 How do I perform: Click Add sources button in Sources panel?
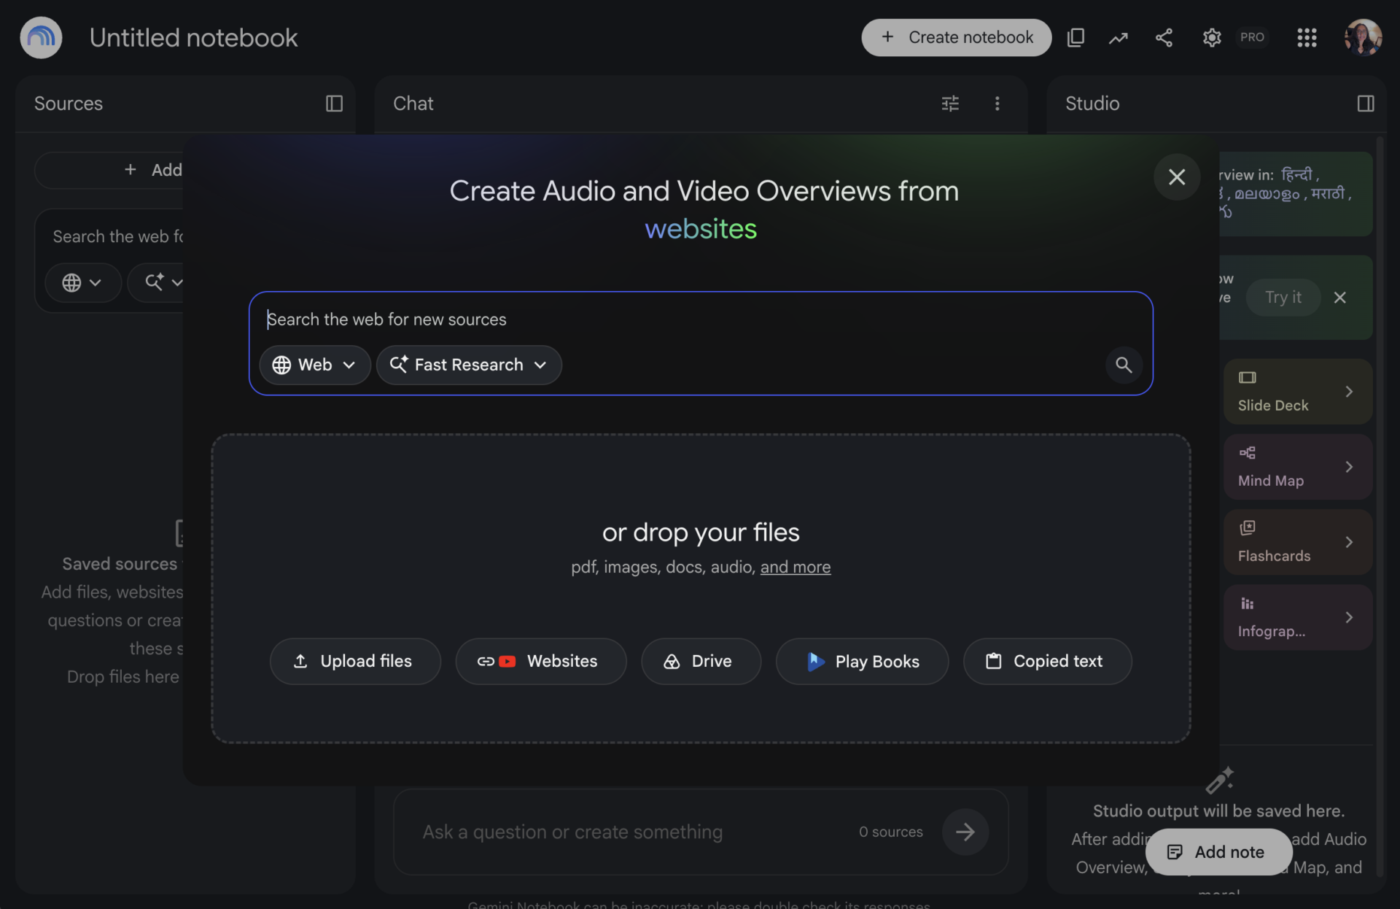110,171
